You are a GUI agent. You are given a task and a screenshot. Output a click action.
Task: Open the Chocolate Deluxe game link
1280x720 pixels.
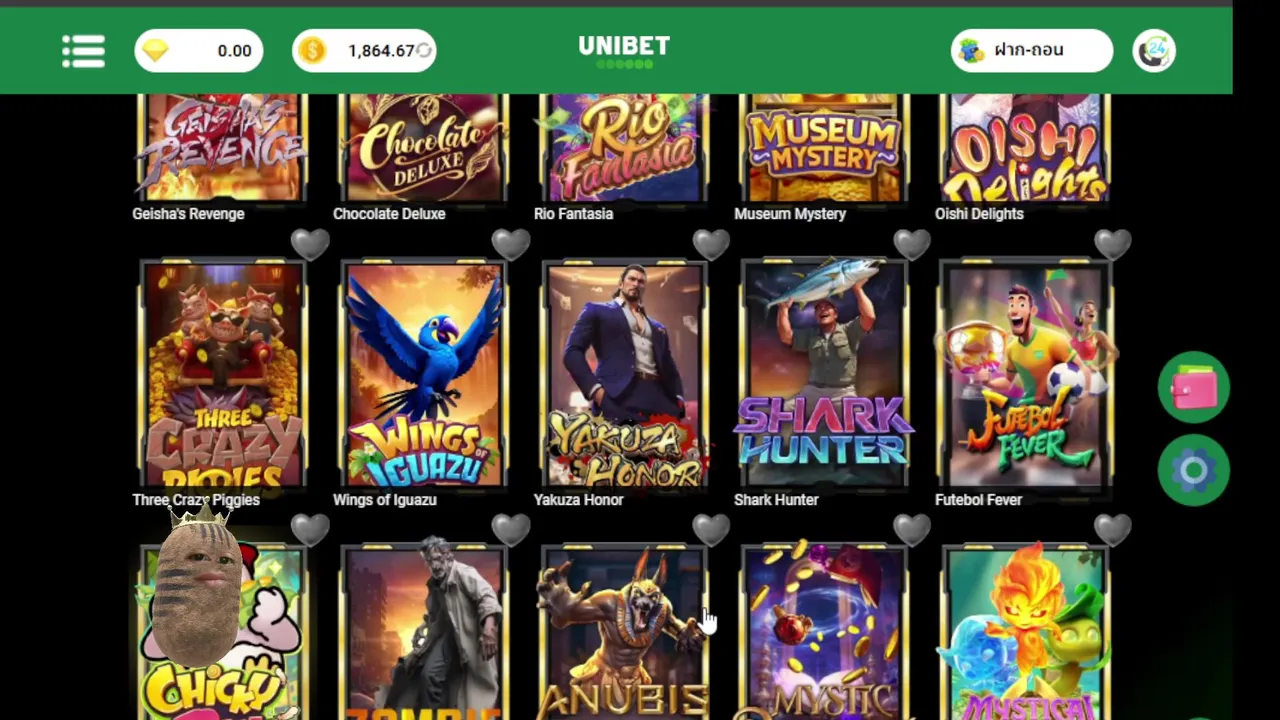pyautogui.click(x=389, y=214)
